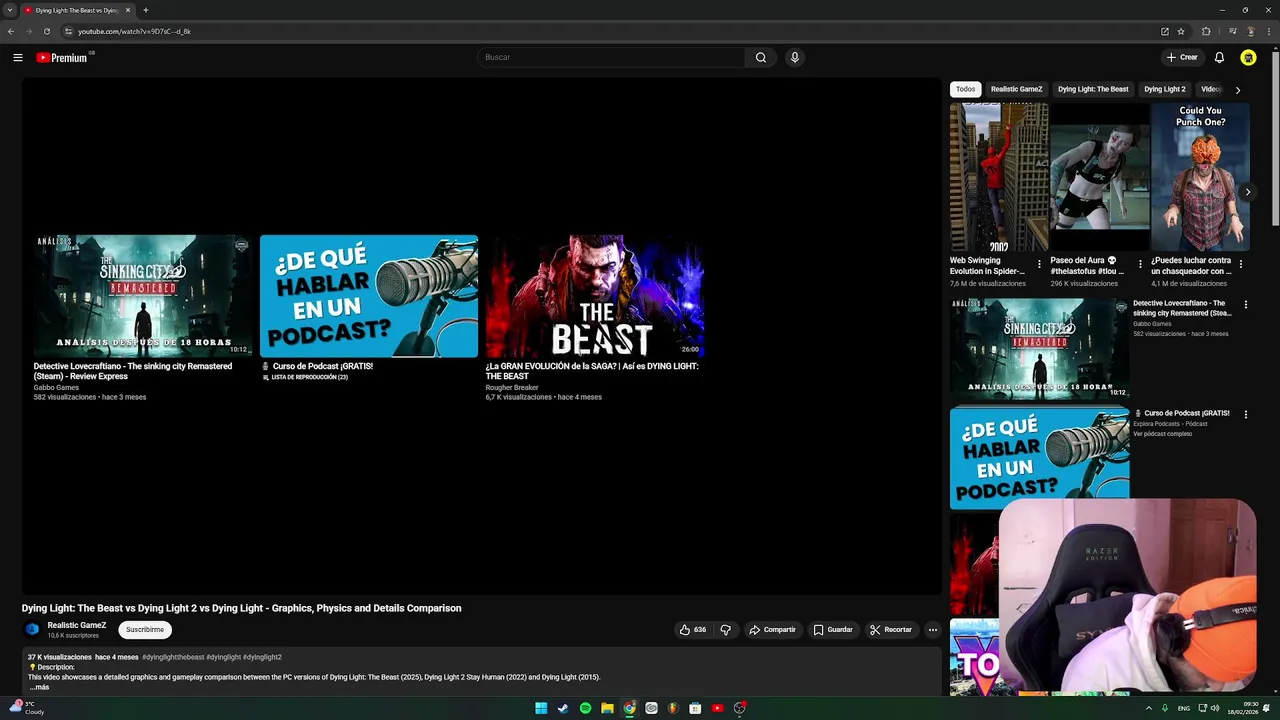Viewport: 1280px width, 720px height.
Task: Select Dying Light: The Beast chip
Action: [x=1093, y=89]
